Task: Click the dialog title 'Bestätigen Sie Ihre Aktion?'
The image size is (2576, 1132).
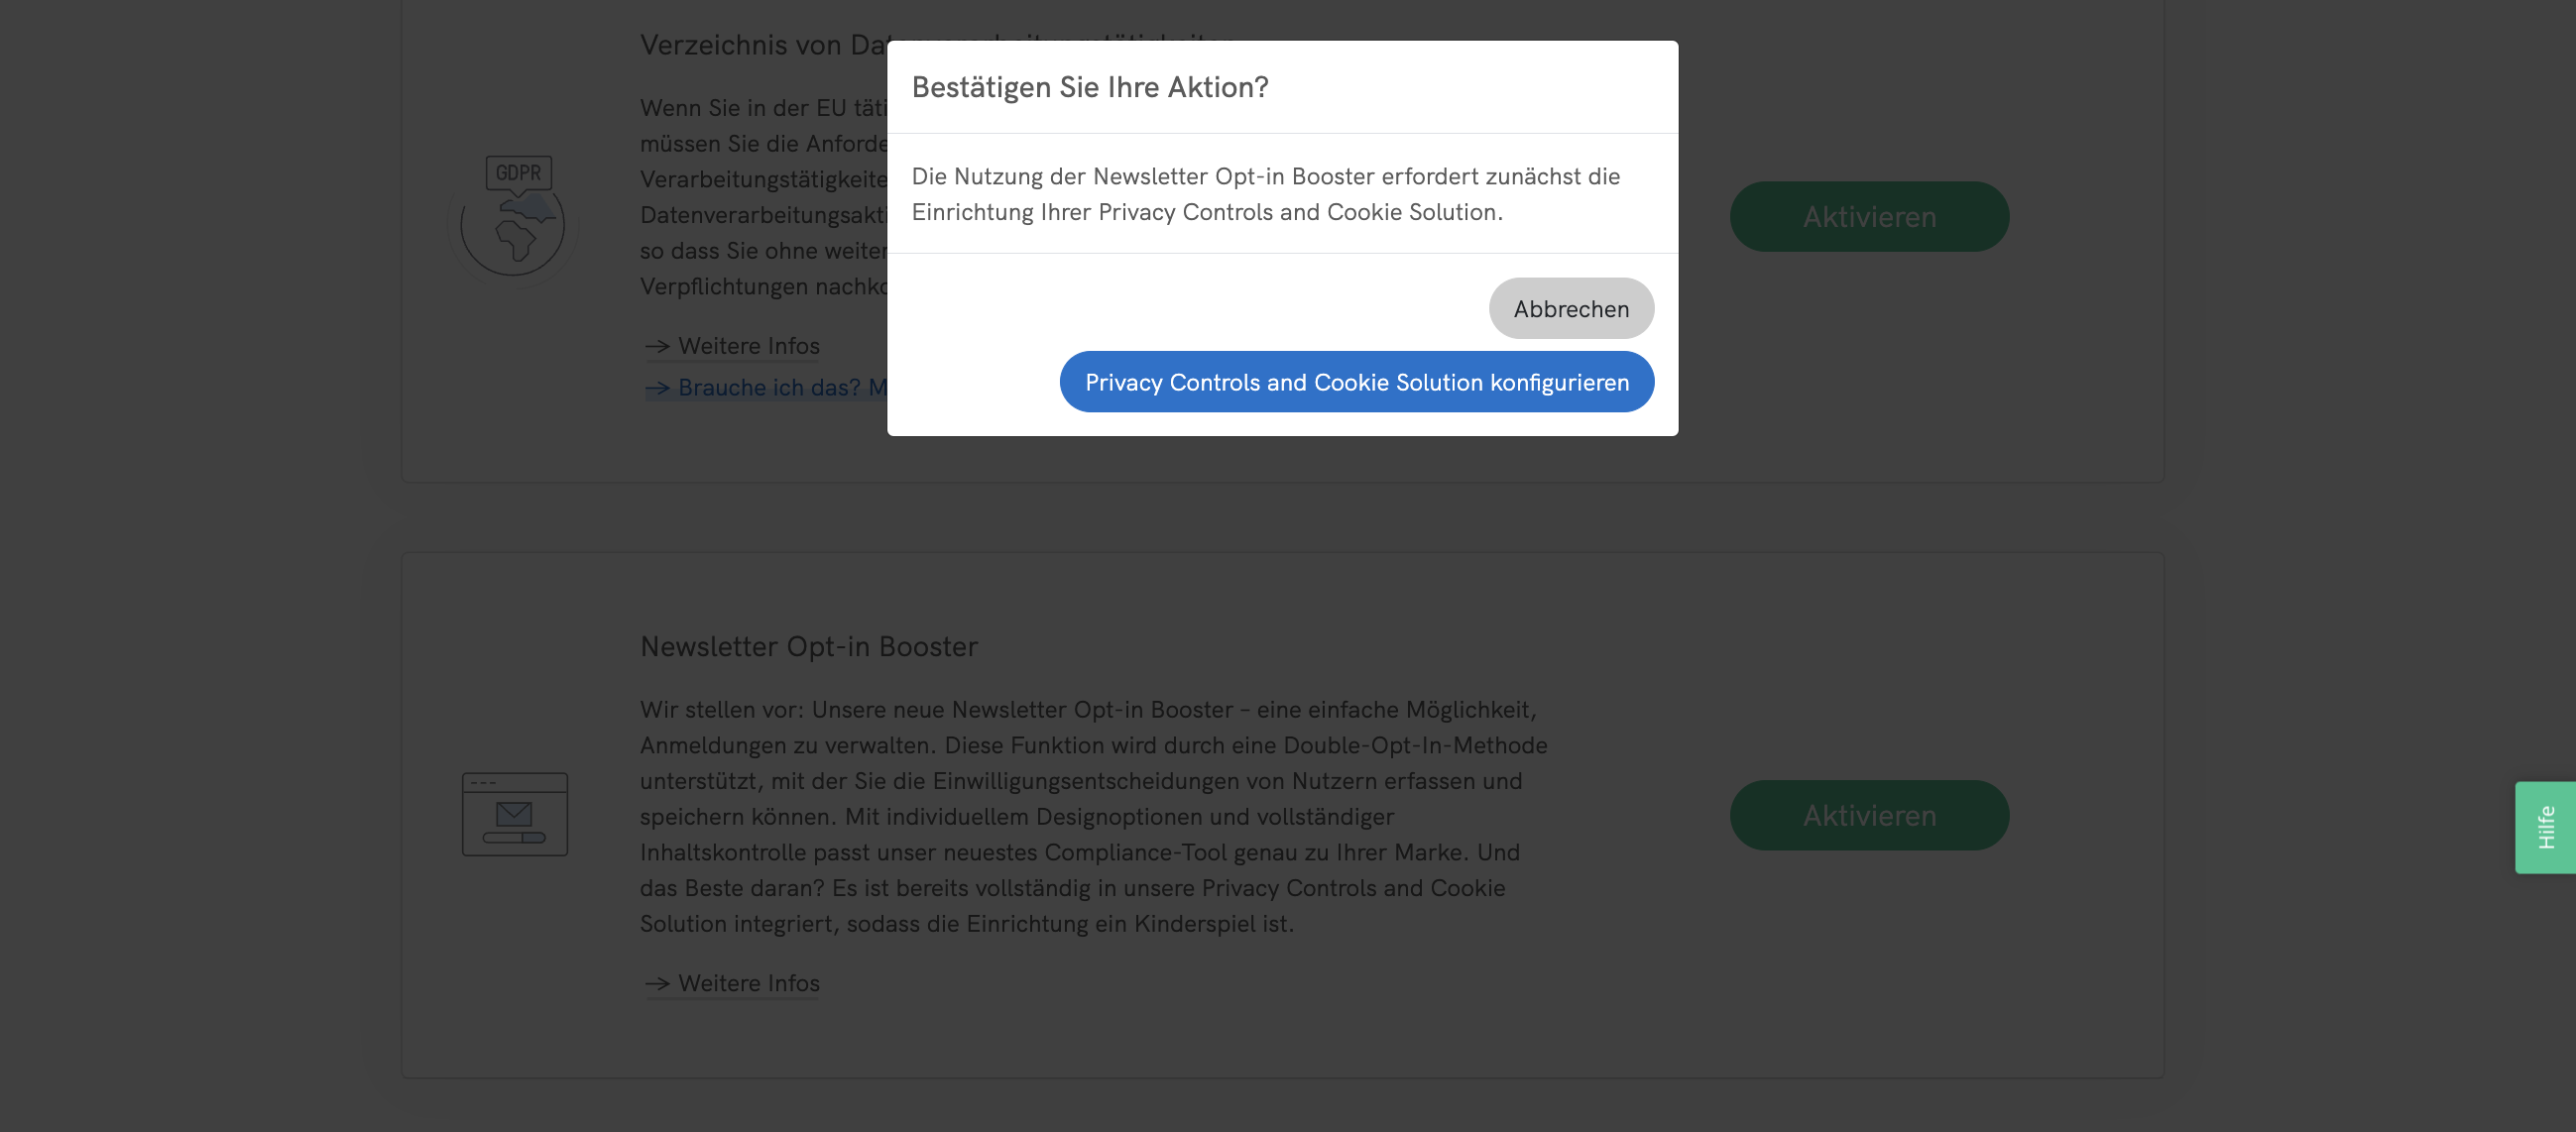Action: 1089,87
